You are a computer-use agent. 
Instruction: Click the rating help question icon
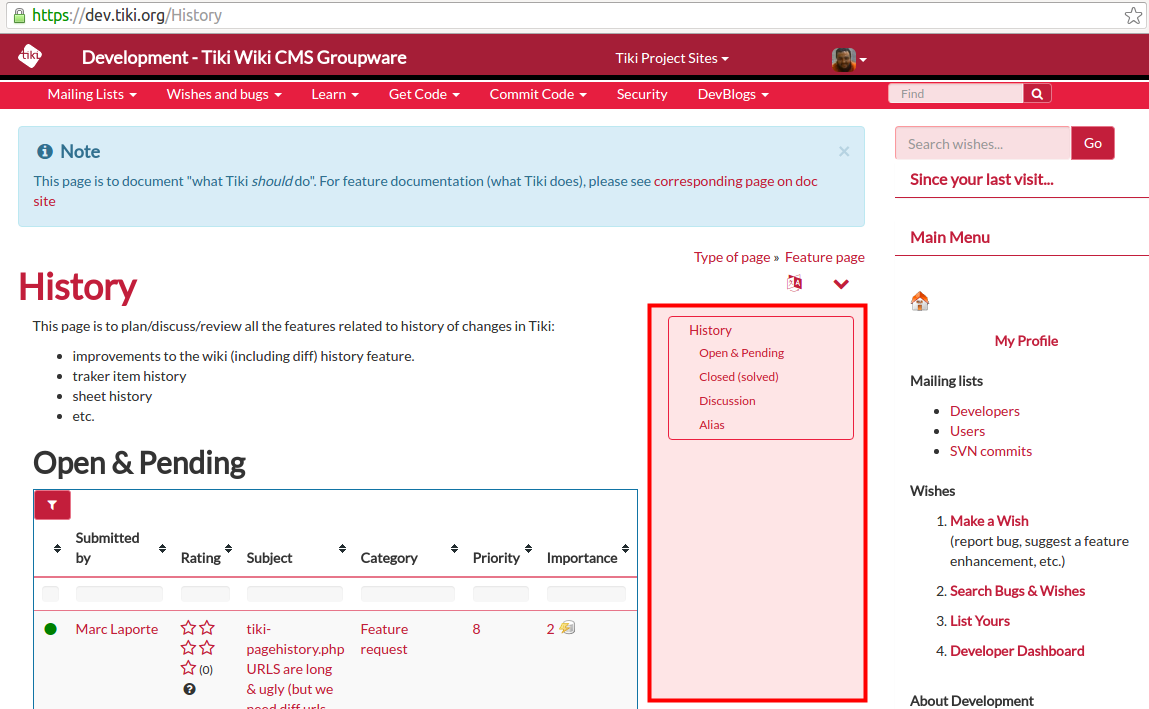point(189,689)
